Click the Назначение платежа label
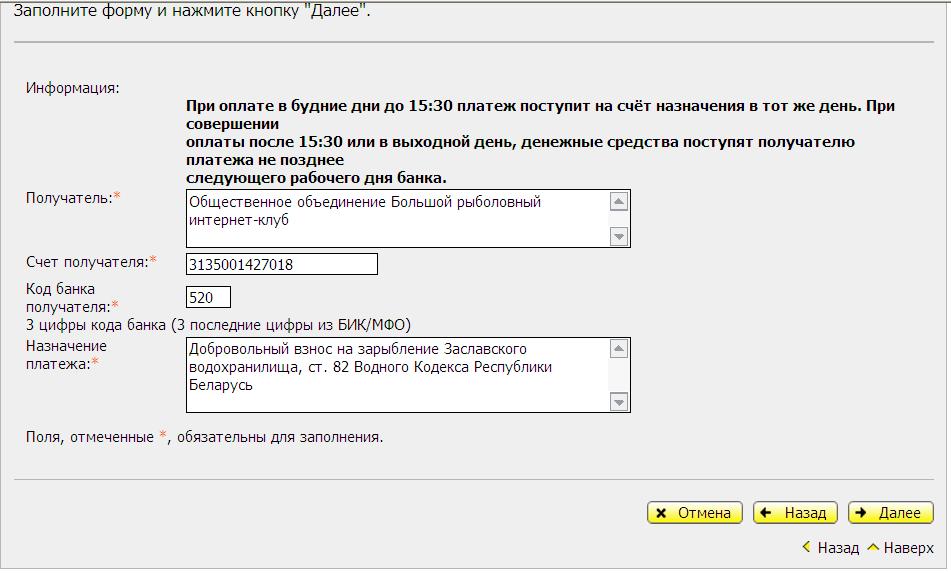Image resolution: width=951 pixels, height=573 pixels. [x=66, y=355]
